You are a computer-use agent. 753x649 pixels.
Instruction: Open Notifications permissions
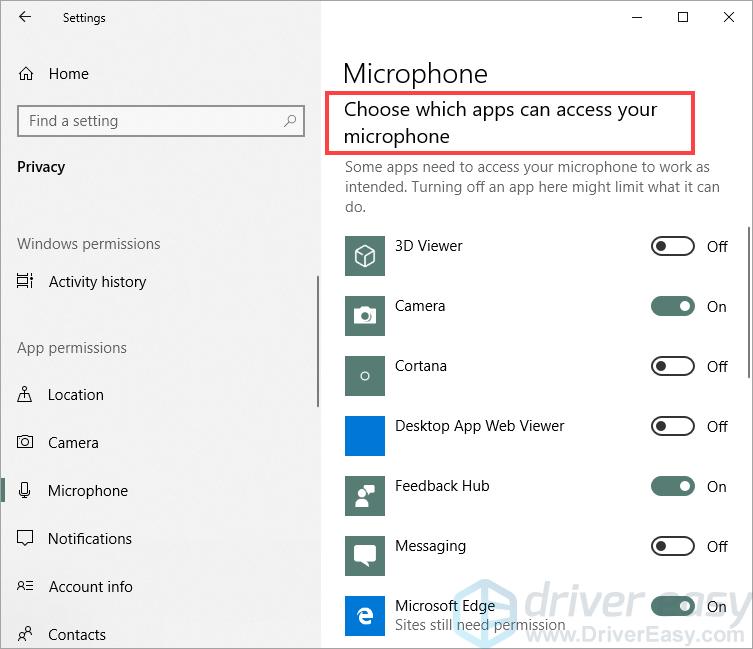[x=90, y=539]
